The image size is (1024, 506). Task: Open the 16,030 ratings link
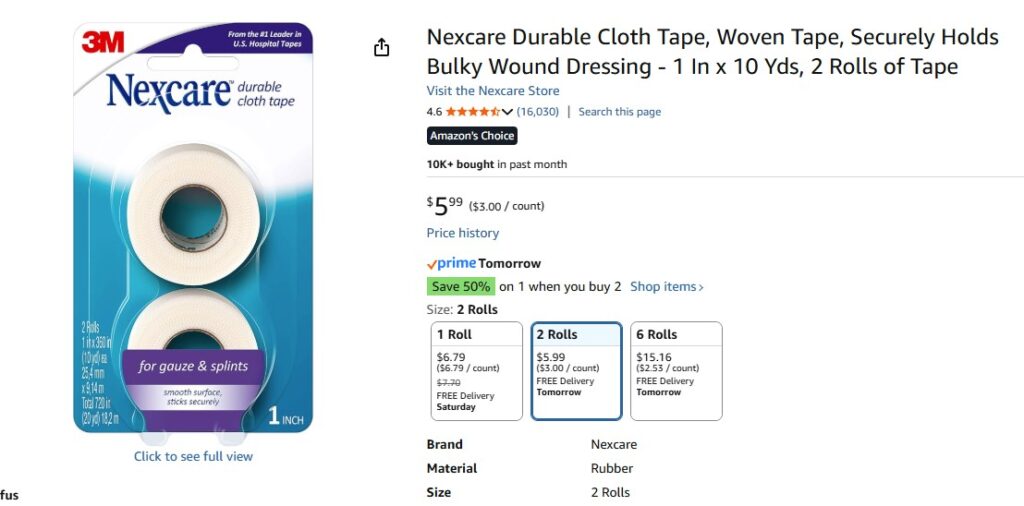(538, 112)
